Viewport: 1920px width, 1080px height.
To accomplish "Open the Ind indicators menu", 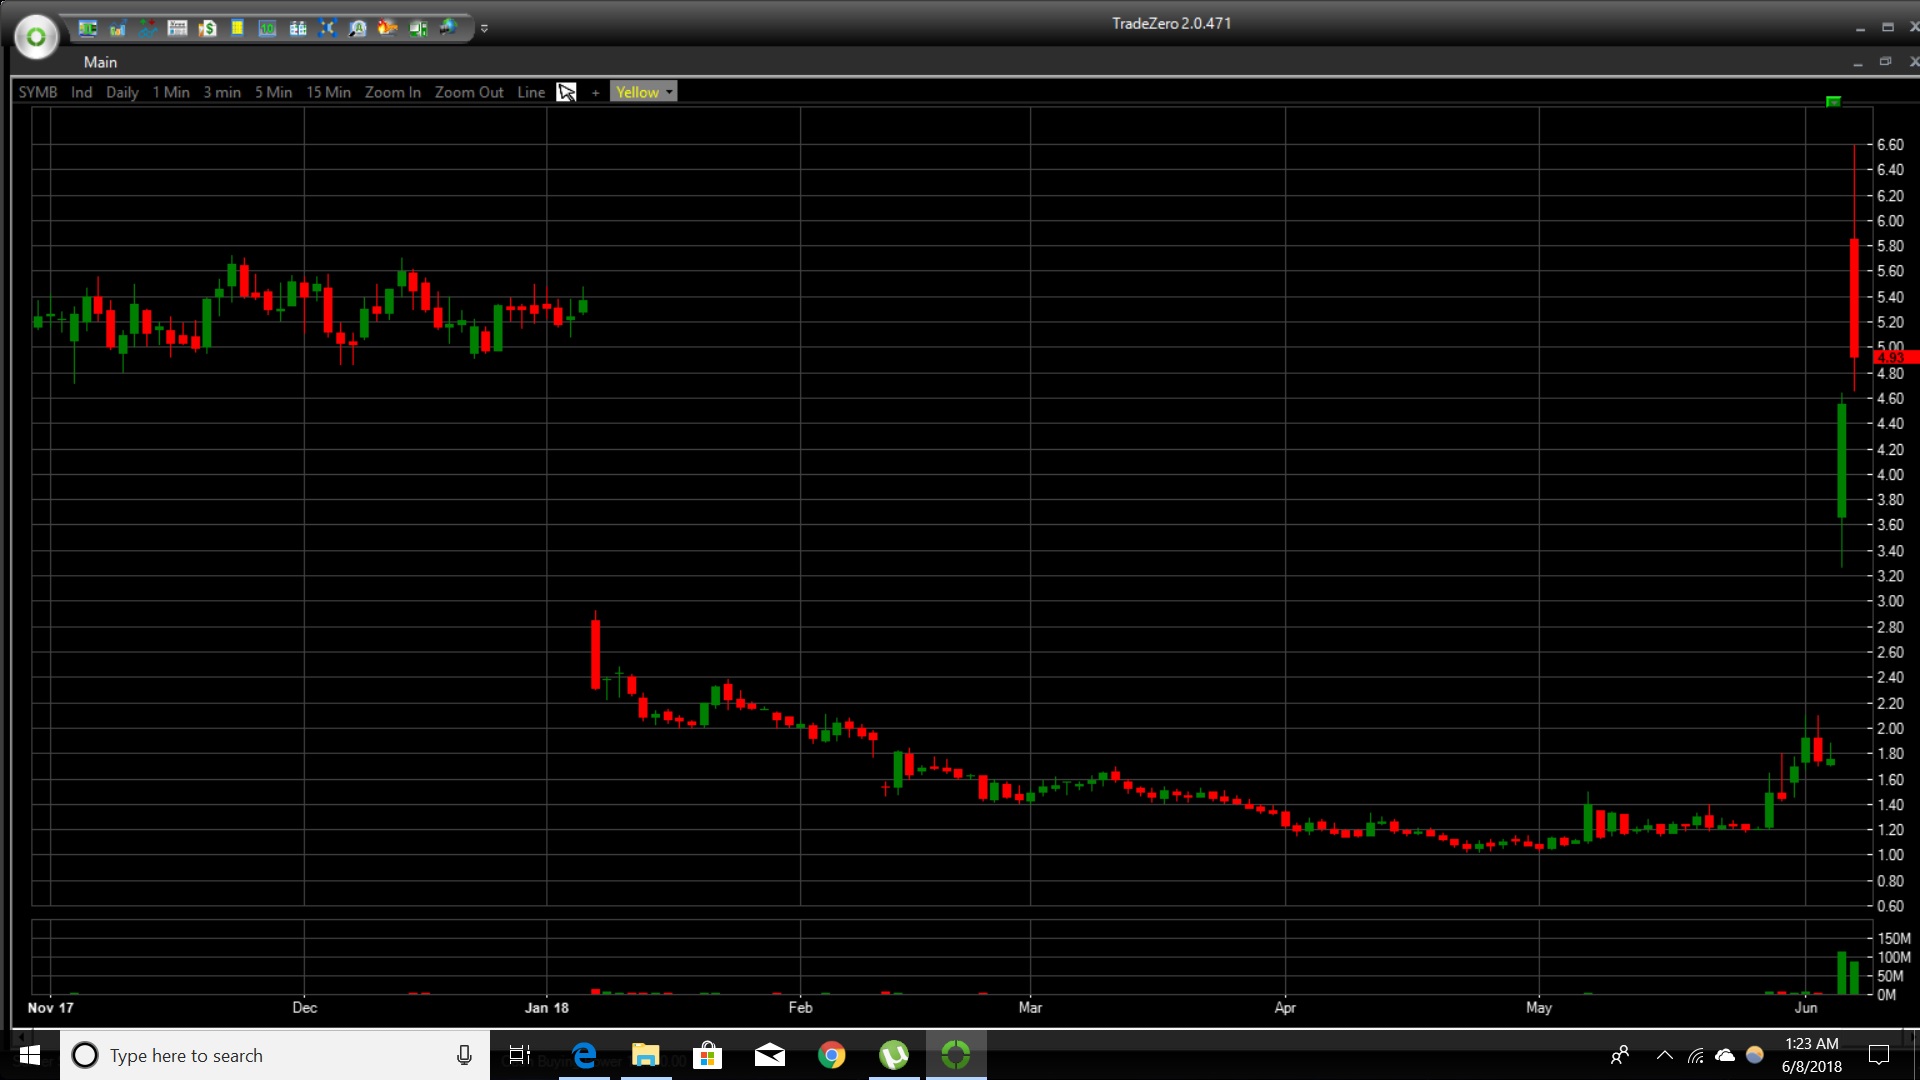I will [81, 92].
